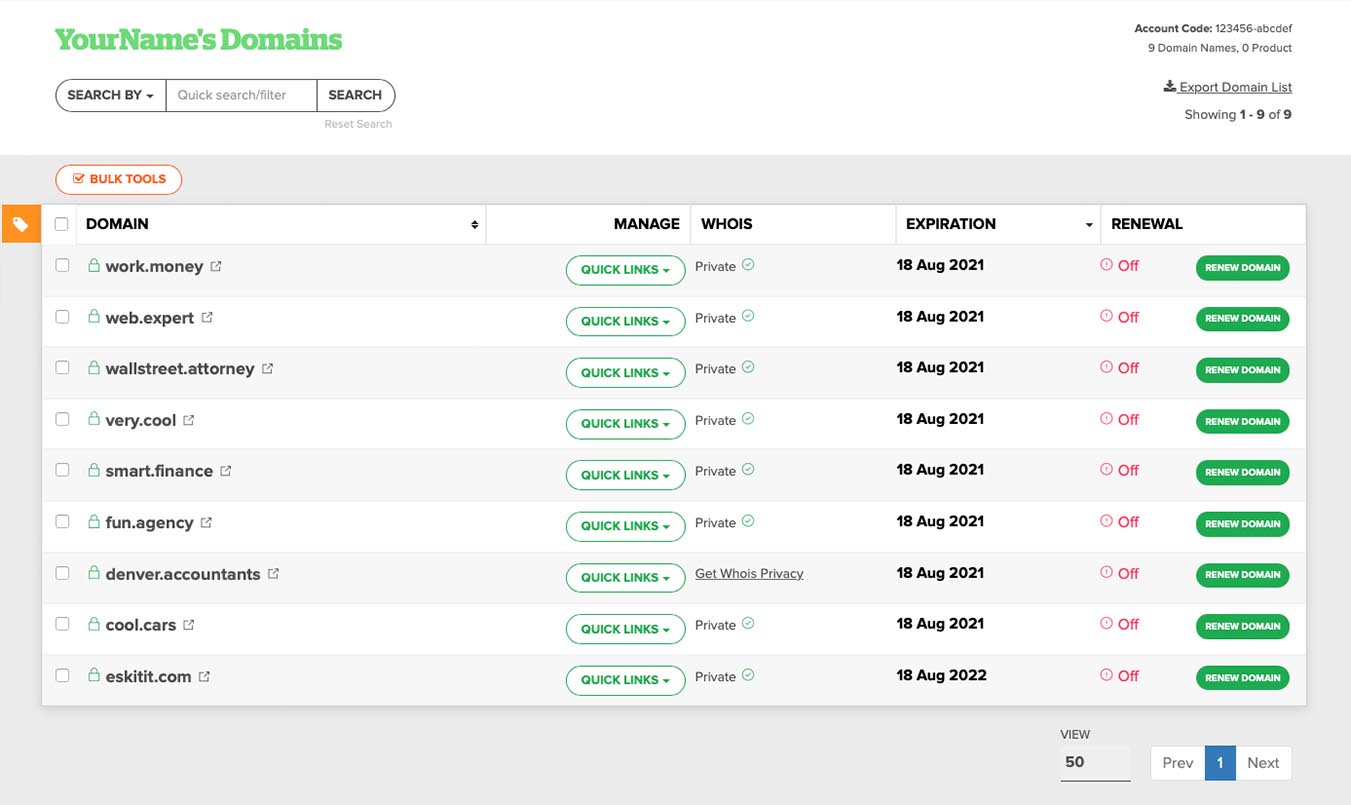Sort by the DOMAIN column arrows

coord(474,225)
